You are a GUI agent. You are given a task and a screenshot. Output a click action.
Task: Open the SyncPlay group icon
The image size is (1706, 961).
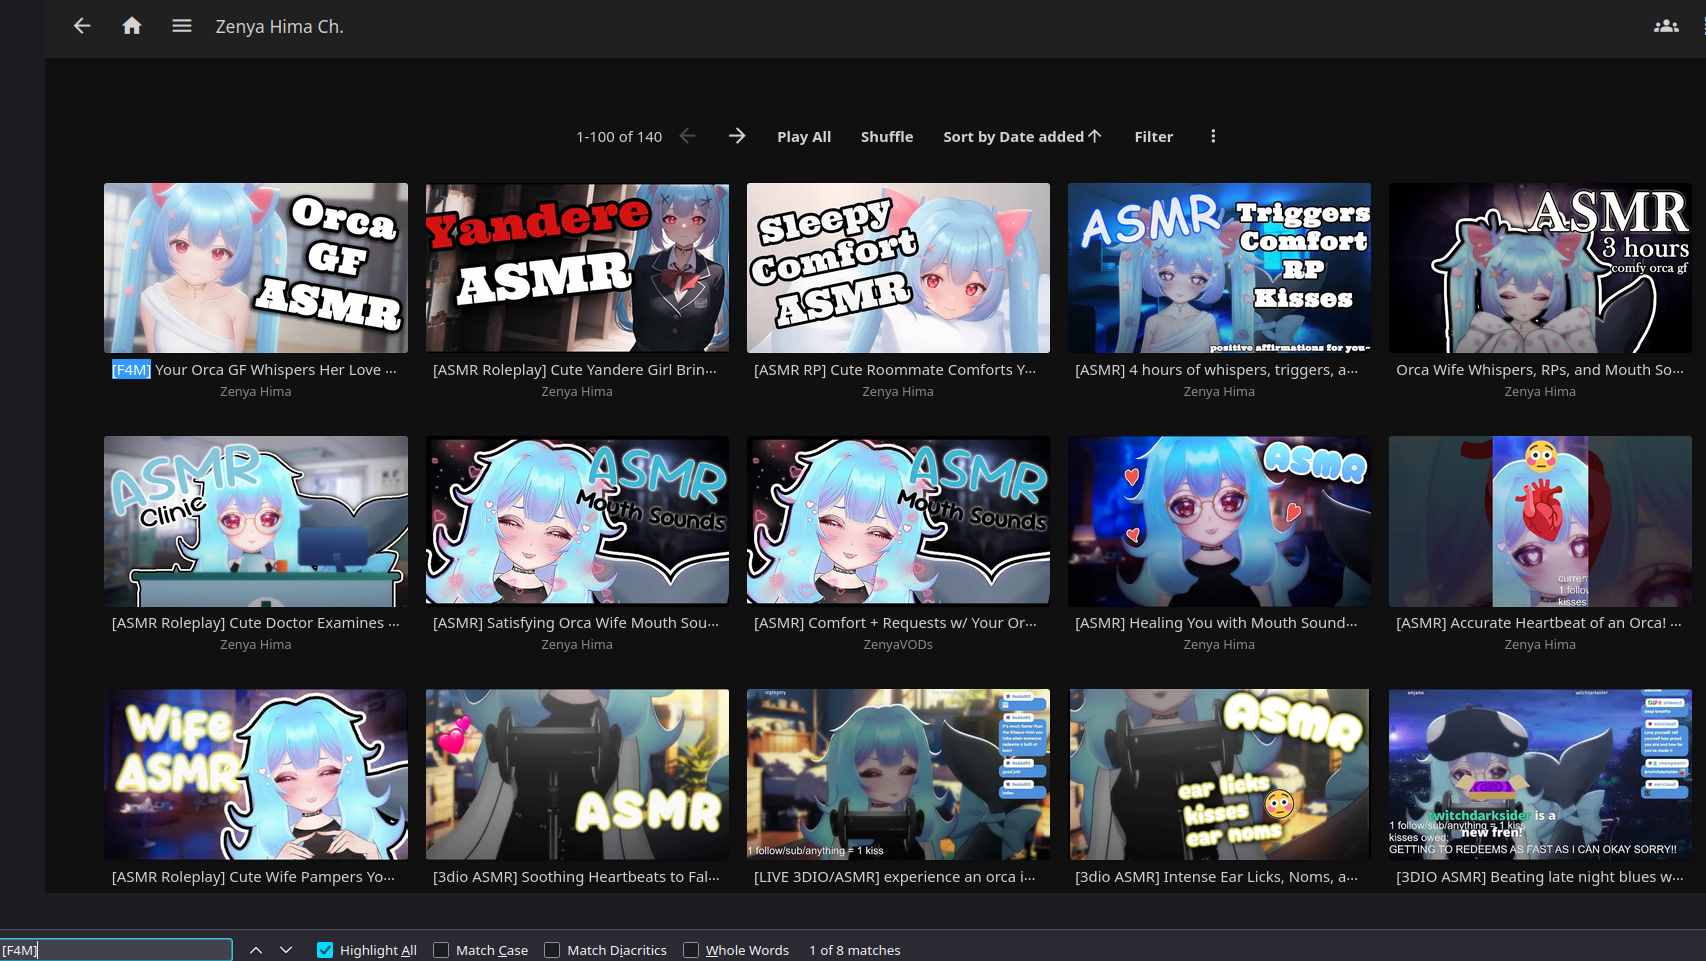1665,26
